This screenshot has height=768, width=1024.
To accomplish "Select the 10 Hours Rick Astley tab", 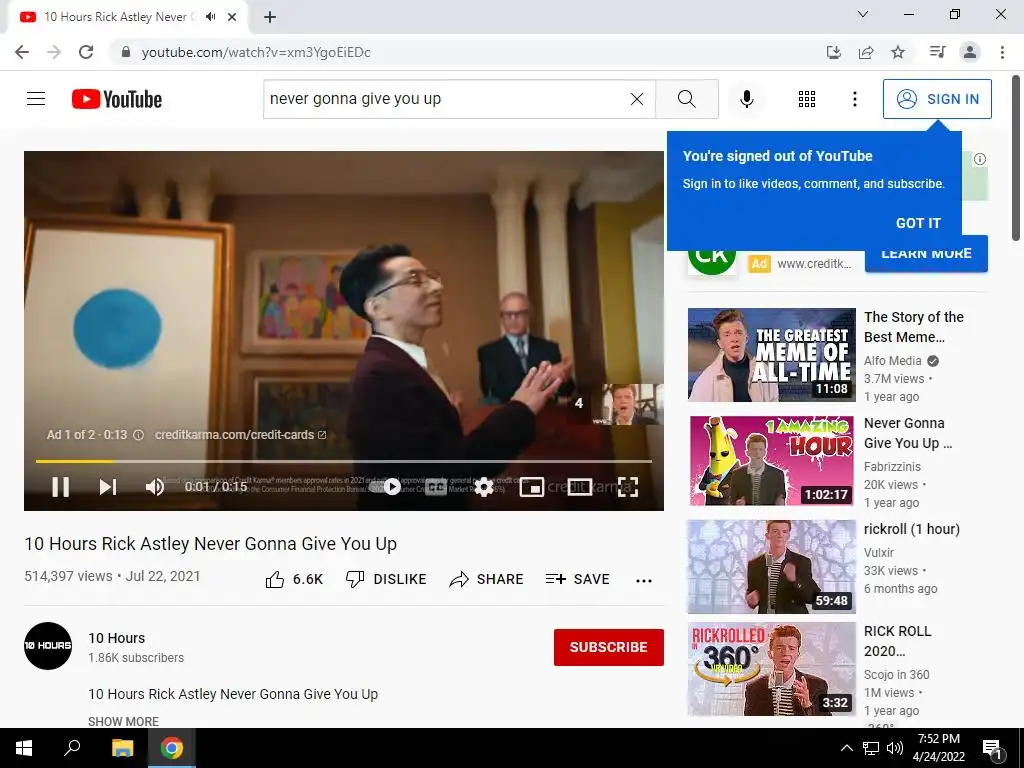I will tap(127, 17).
